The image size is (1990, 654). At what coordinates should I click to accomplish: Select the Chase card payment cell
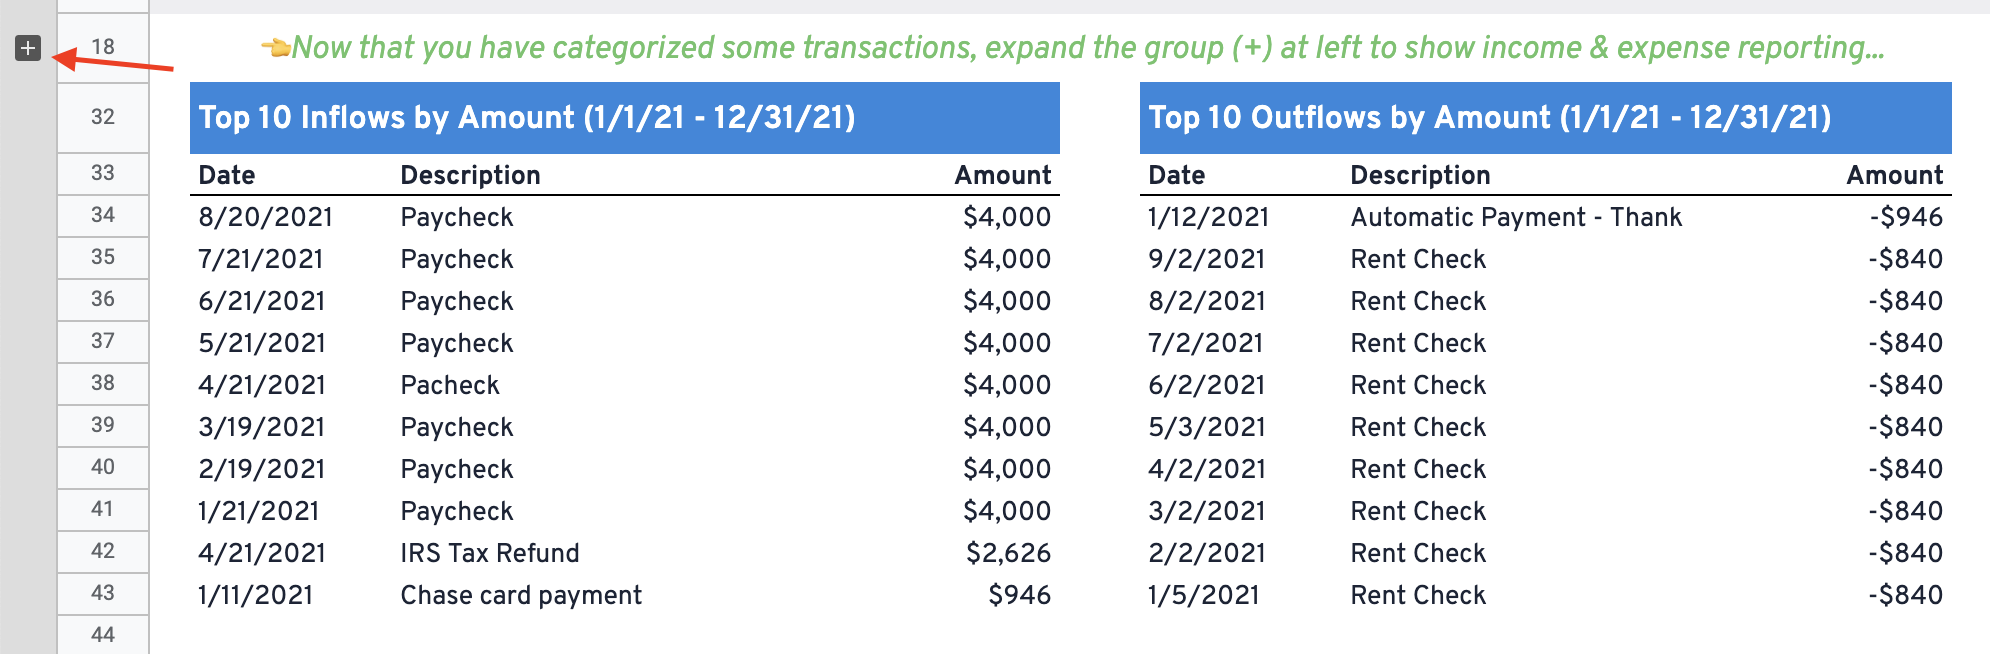tap(521, 595)
